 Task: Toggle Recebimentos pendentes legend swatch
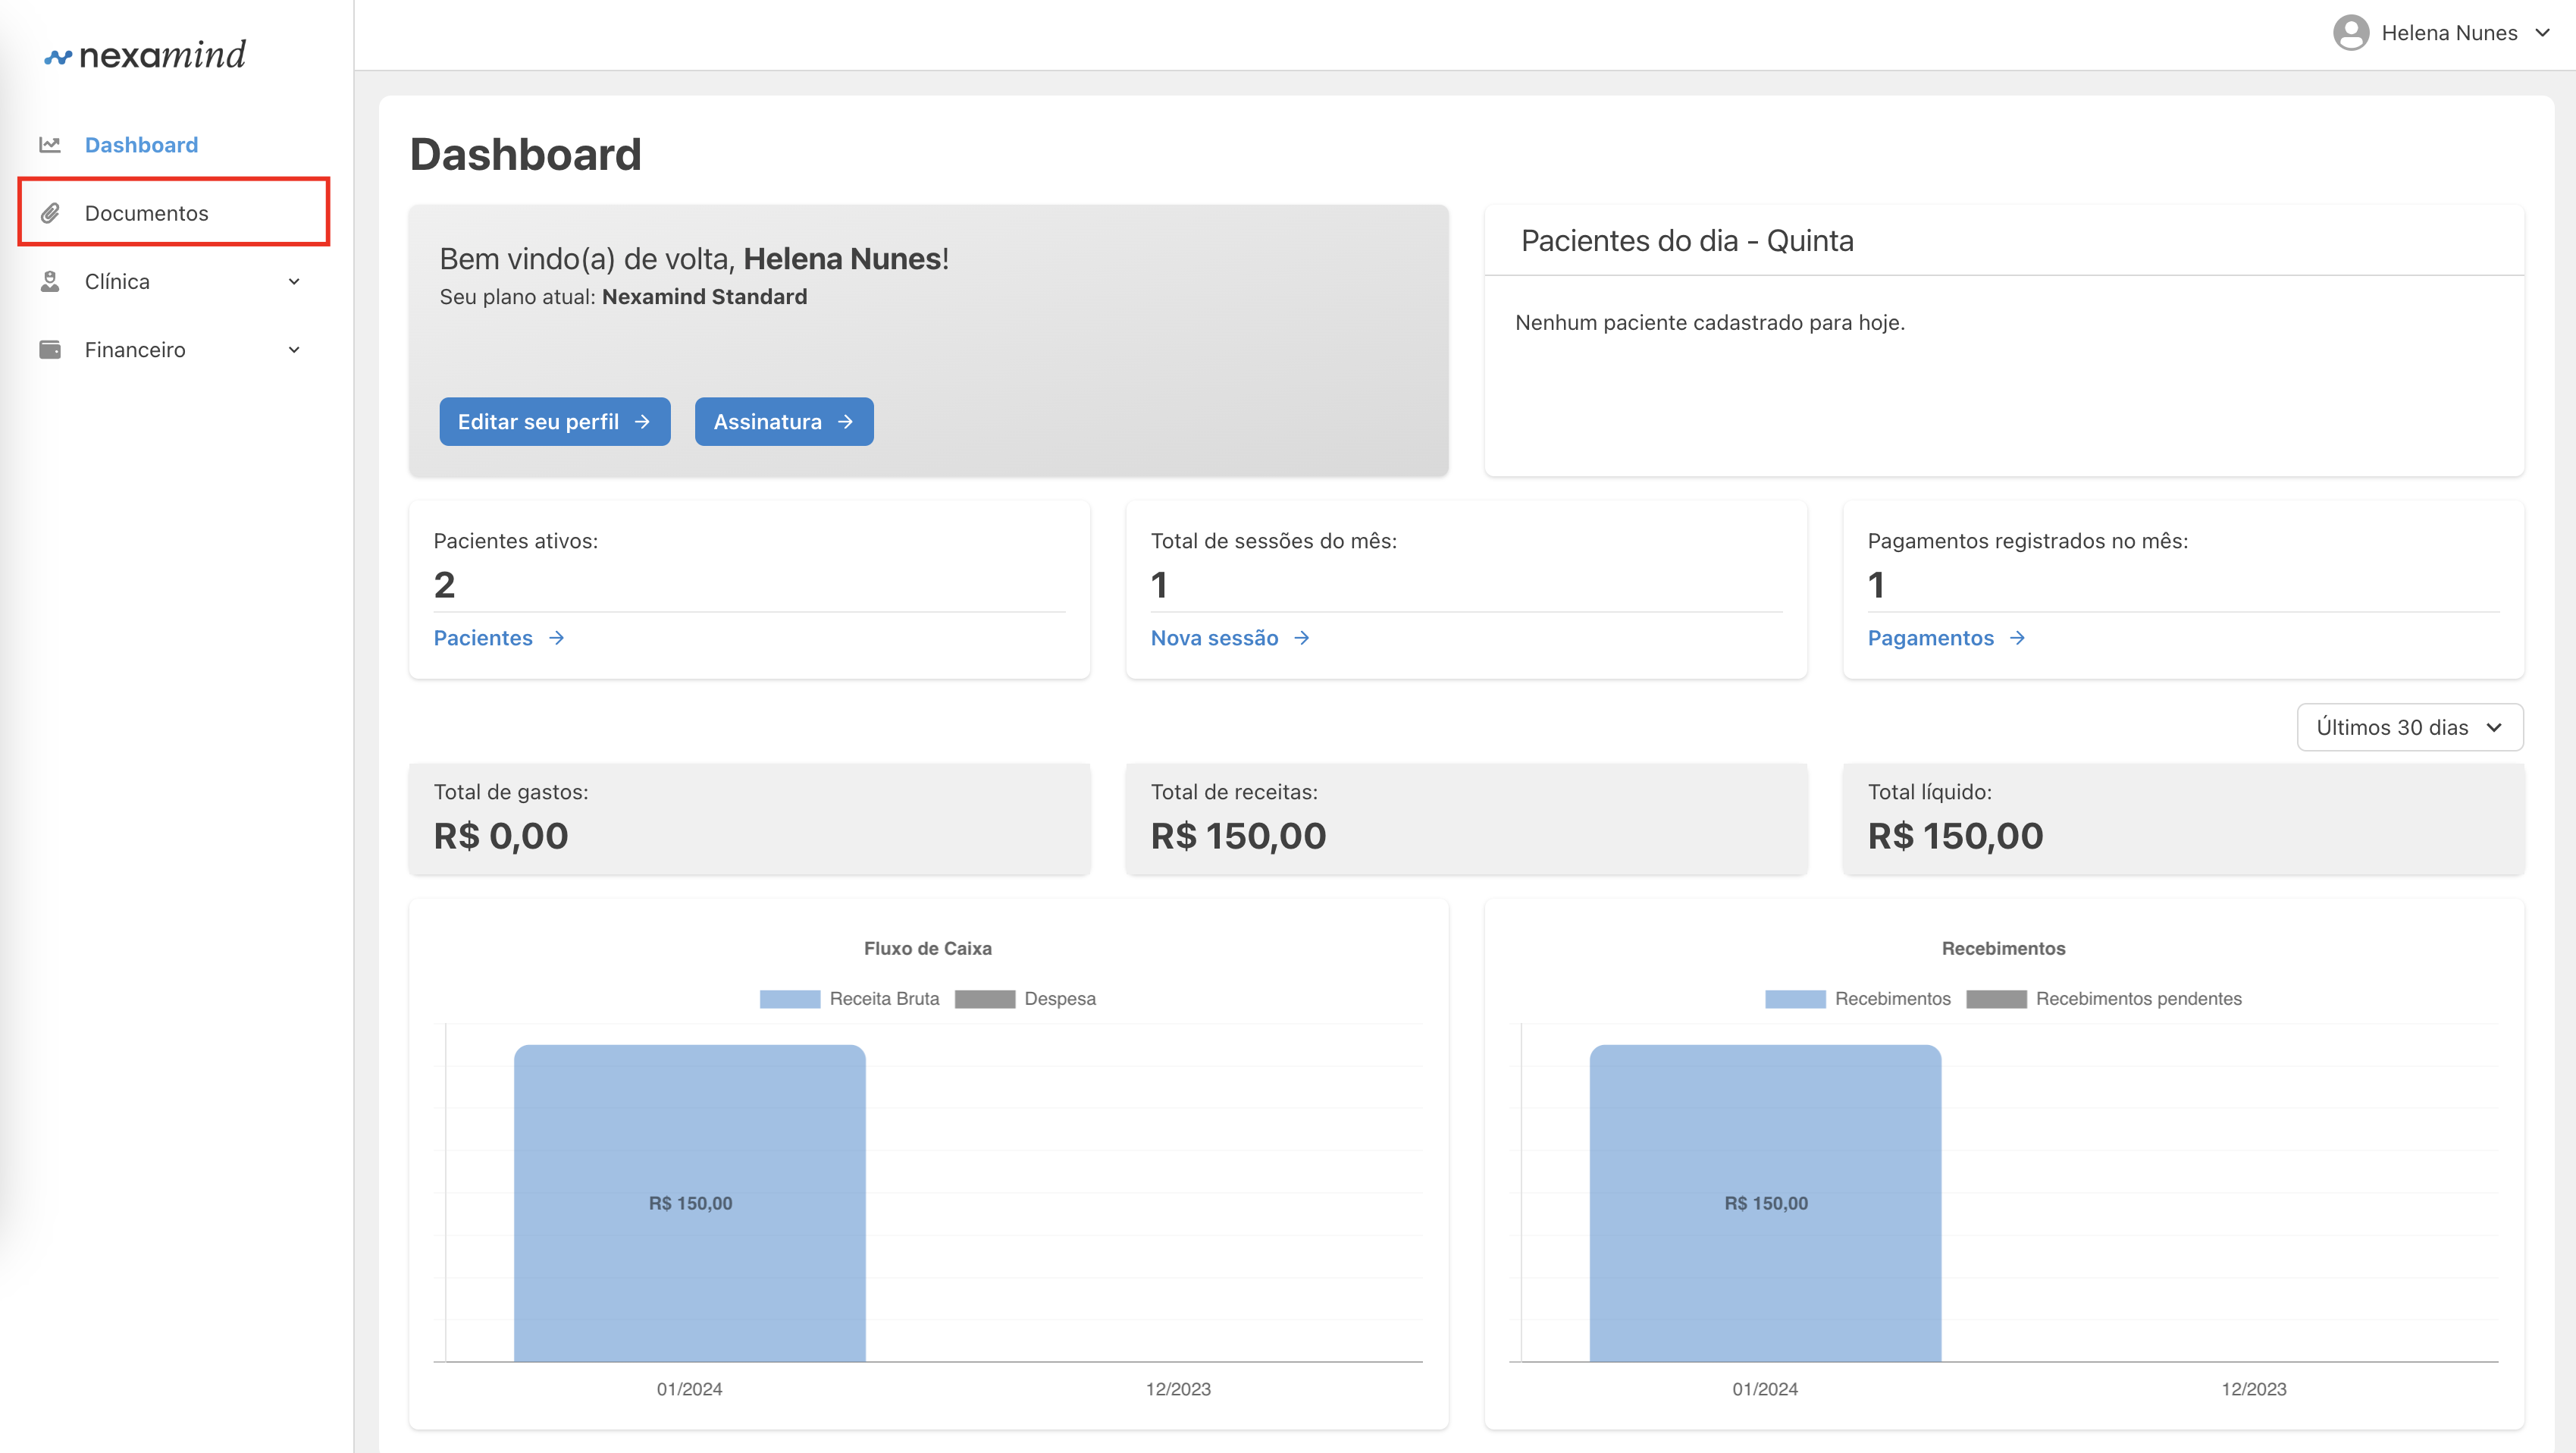coord(1996,999)
